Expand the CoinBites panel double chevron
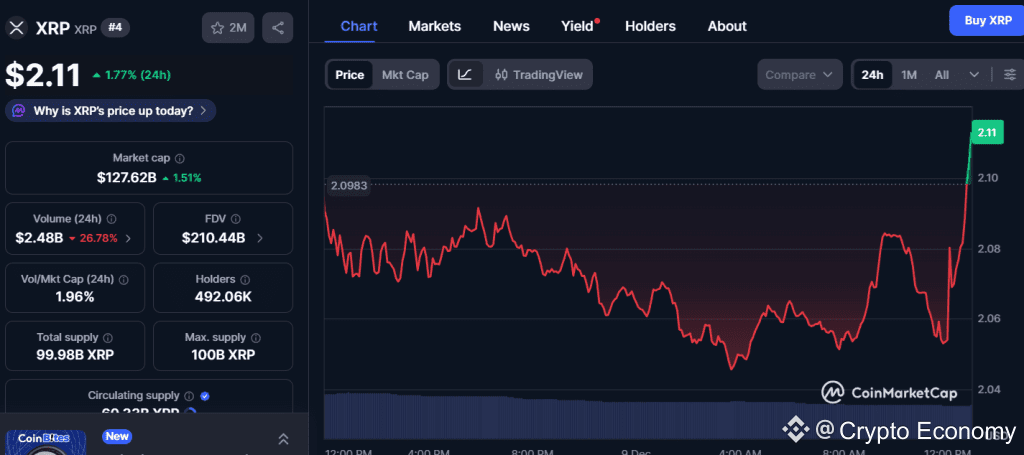Image resolution: width=1024 pixels, height=455 pixels. (283, 439)
